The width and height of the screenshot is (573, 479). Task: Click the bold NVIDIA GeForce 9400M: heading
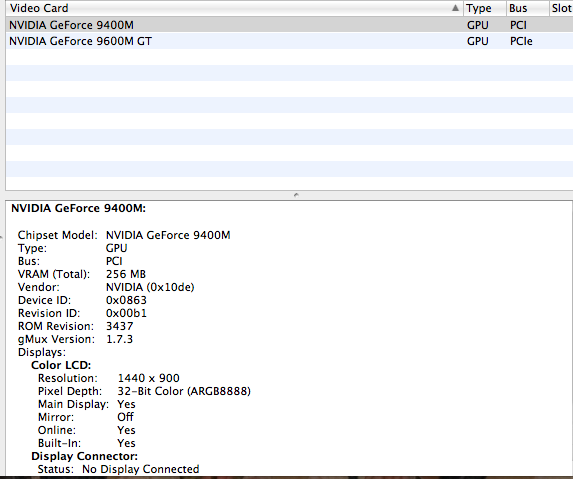coord(78,208)
